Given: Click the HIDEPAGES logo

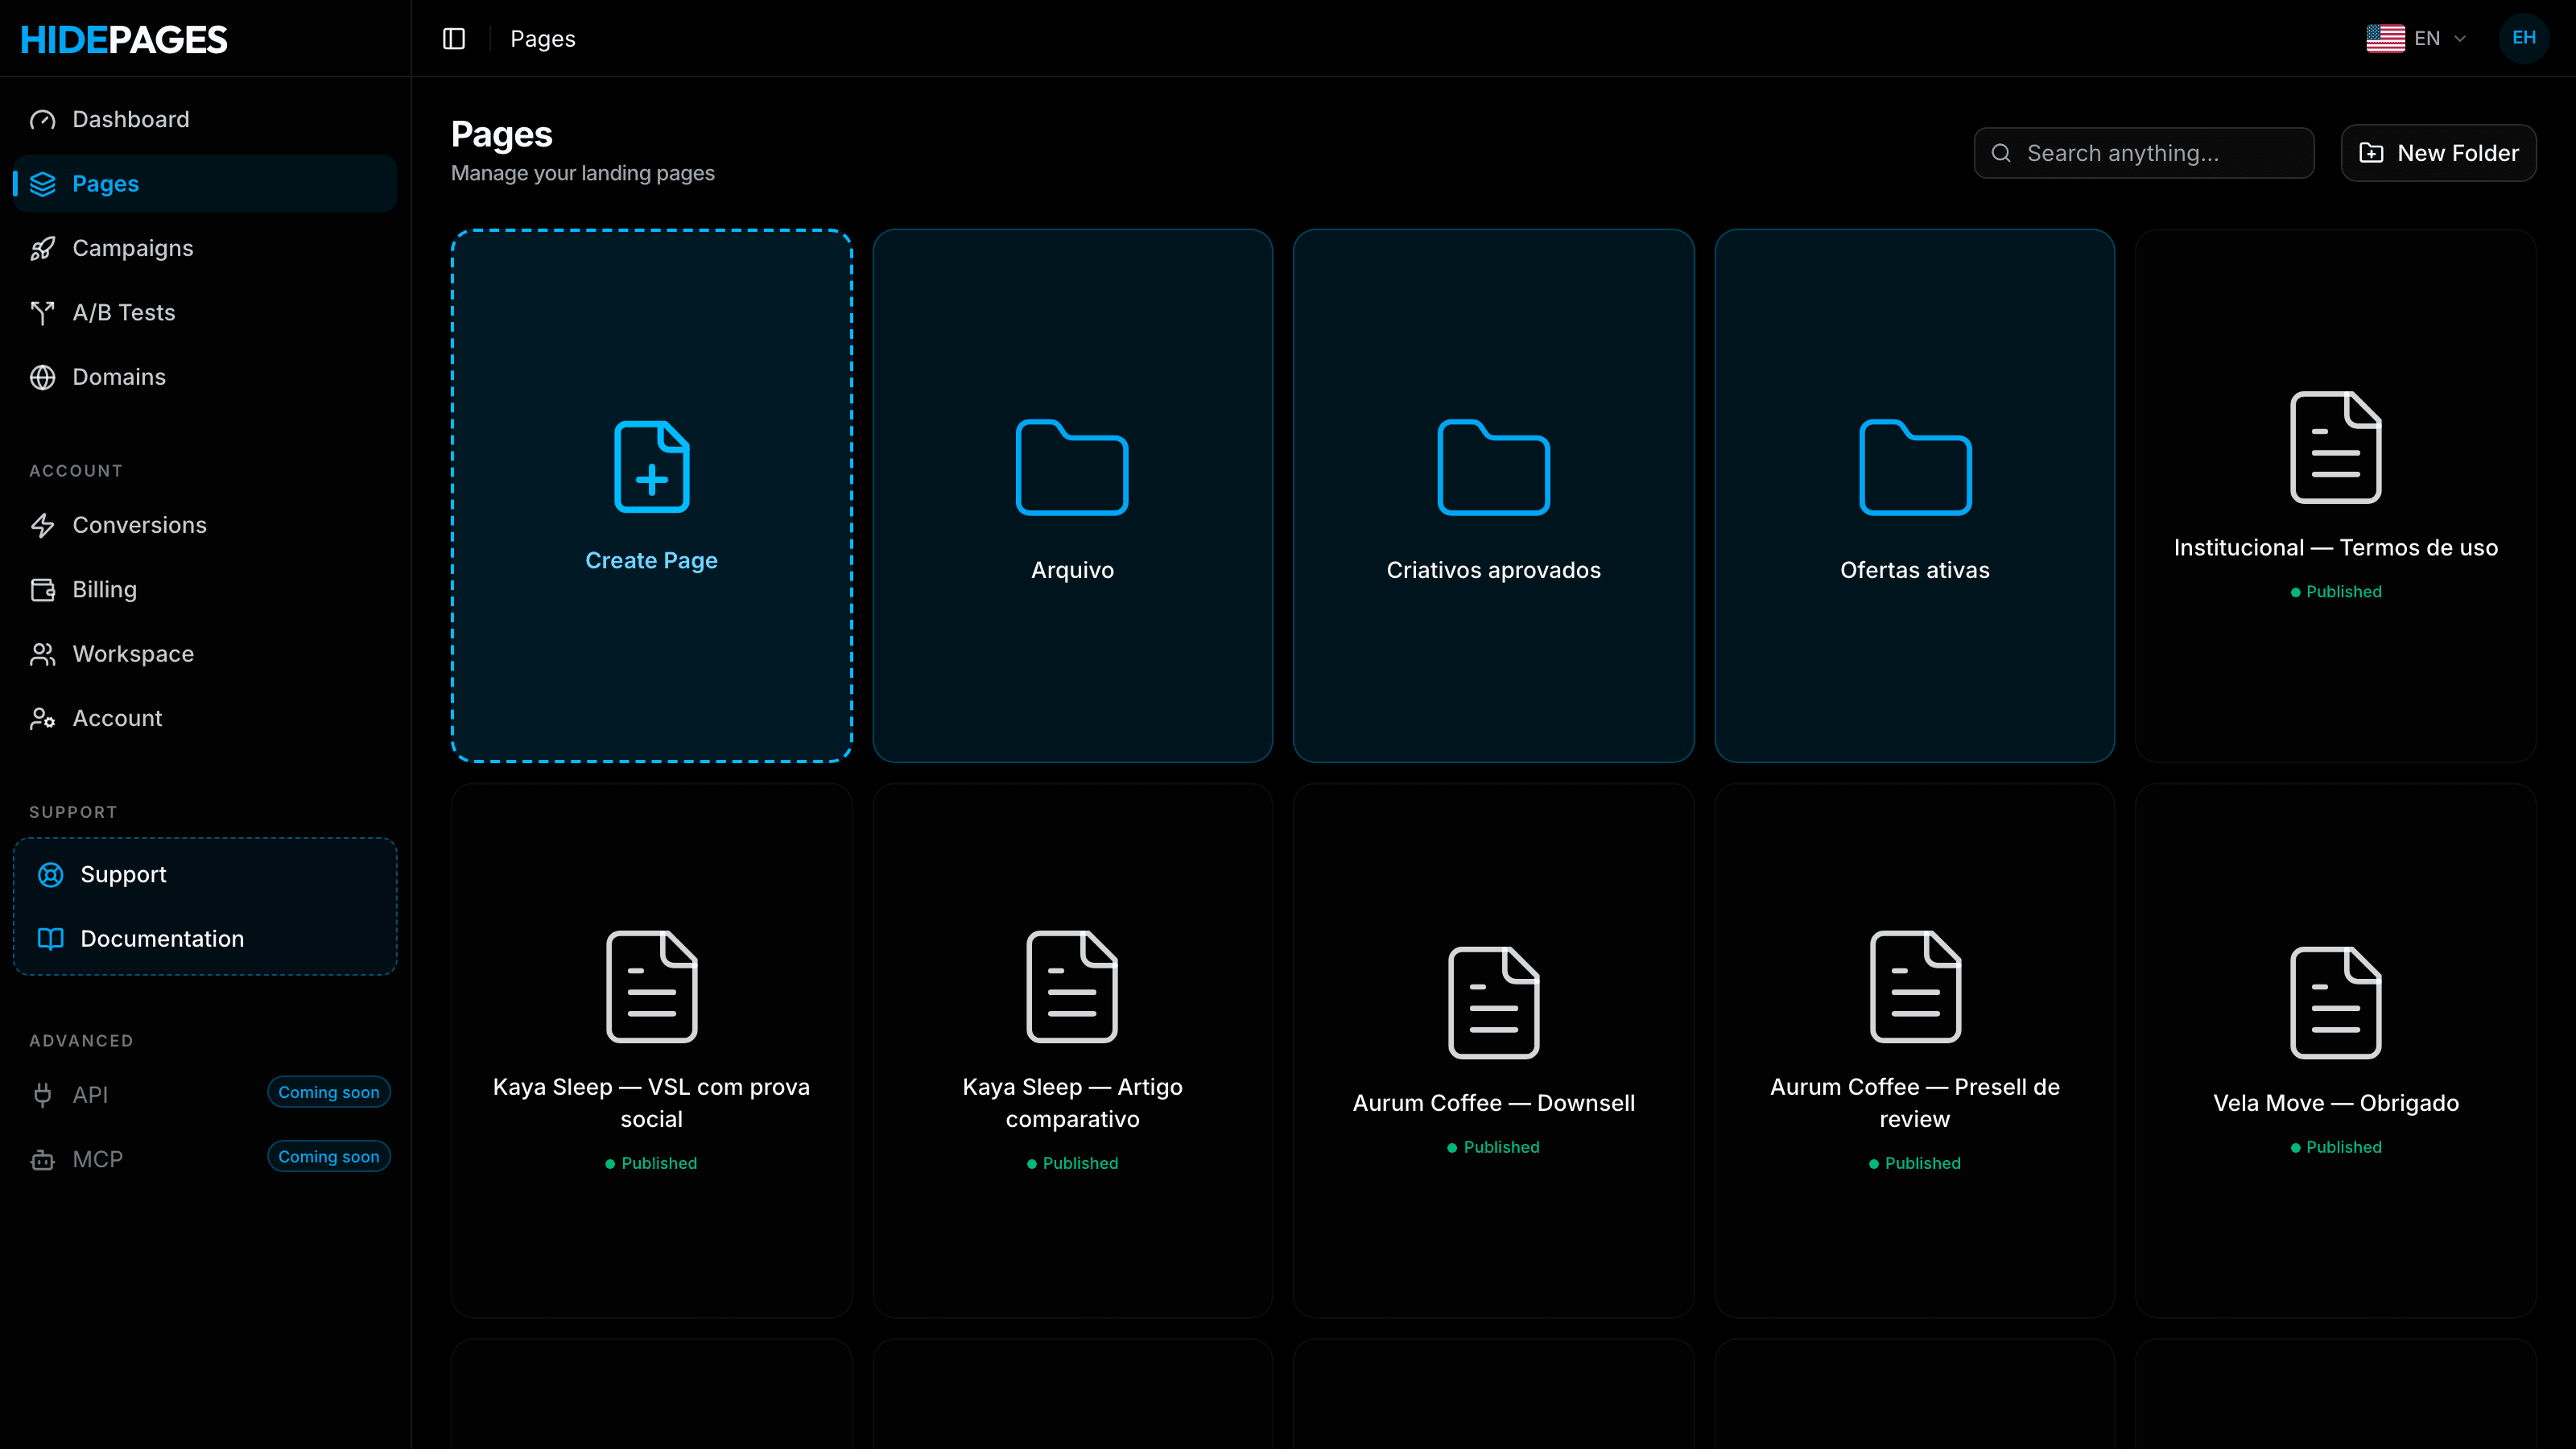Looking at the screenshot, I should [124, 39].
